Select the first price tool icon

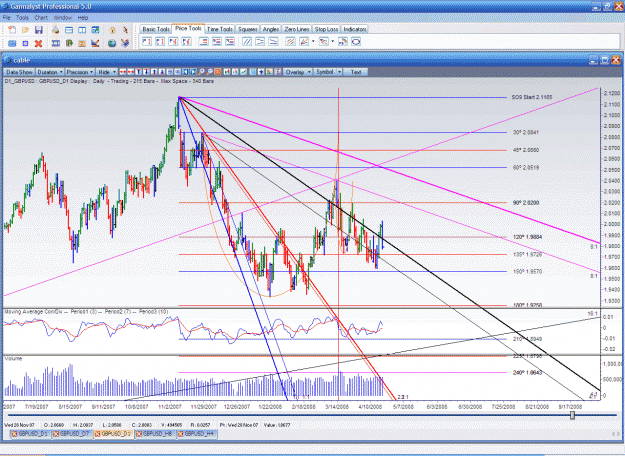147,41
